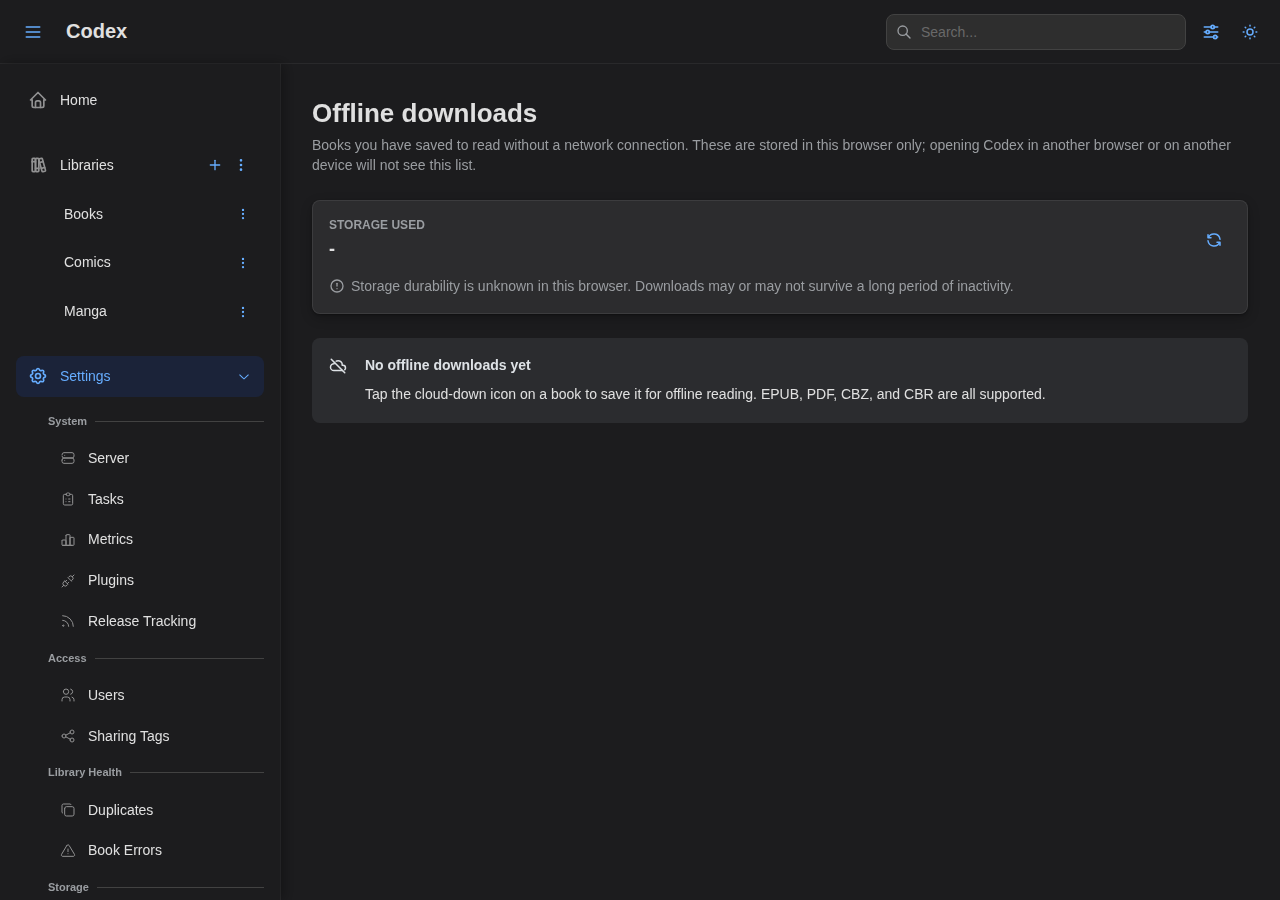Click the Tasks clipboard icon
Viewport: 1280px width, 900px height.
(x=68, y=499)
